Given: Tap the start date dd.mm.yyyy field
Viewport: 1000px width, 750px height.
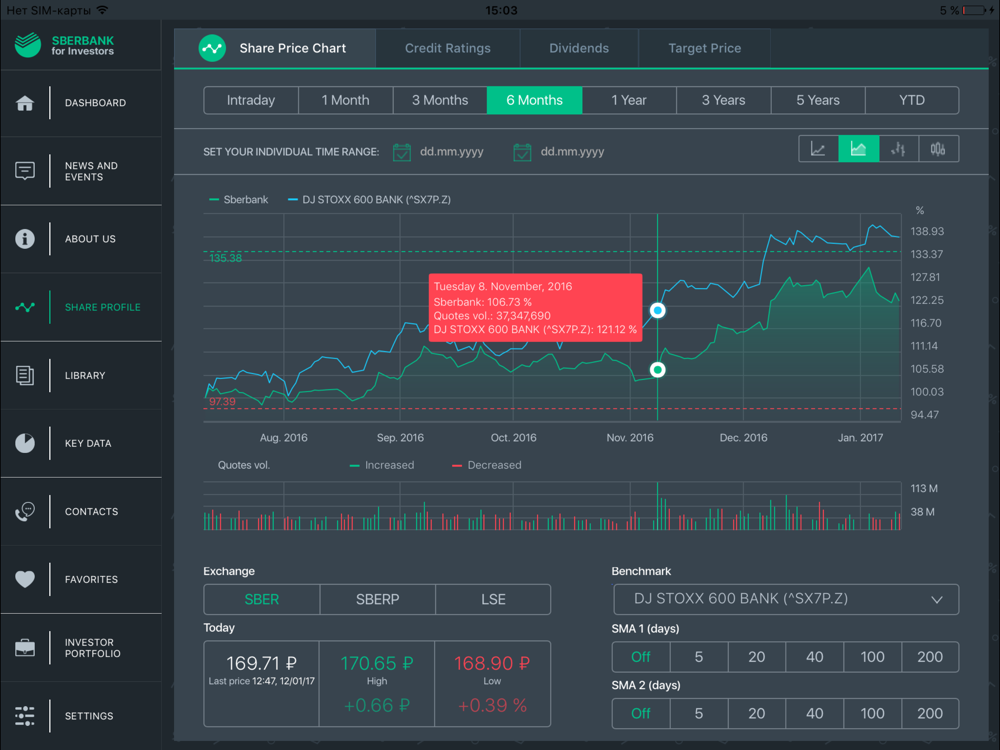Looking at the screenshot, I should coord(452,152).
